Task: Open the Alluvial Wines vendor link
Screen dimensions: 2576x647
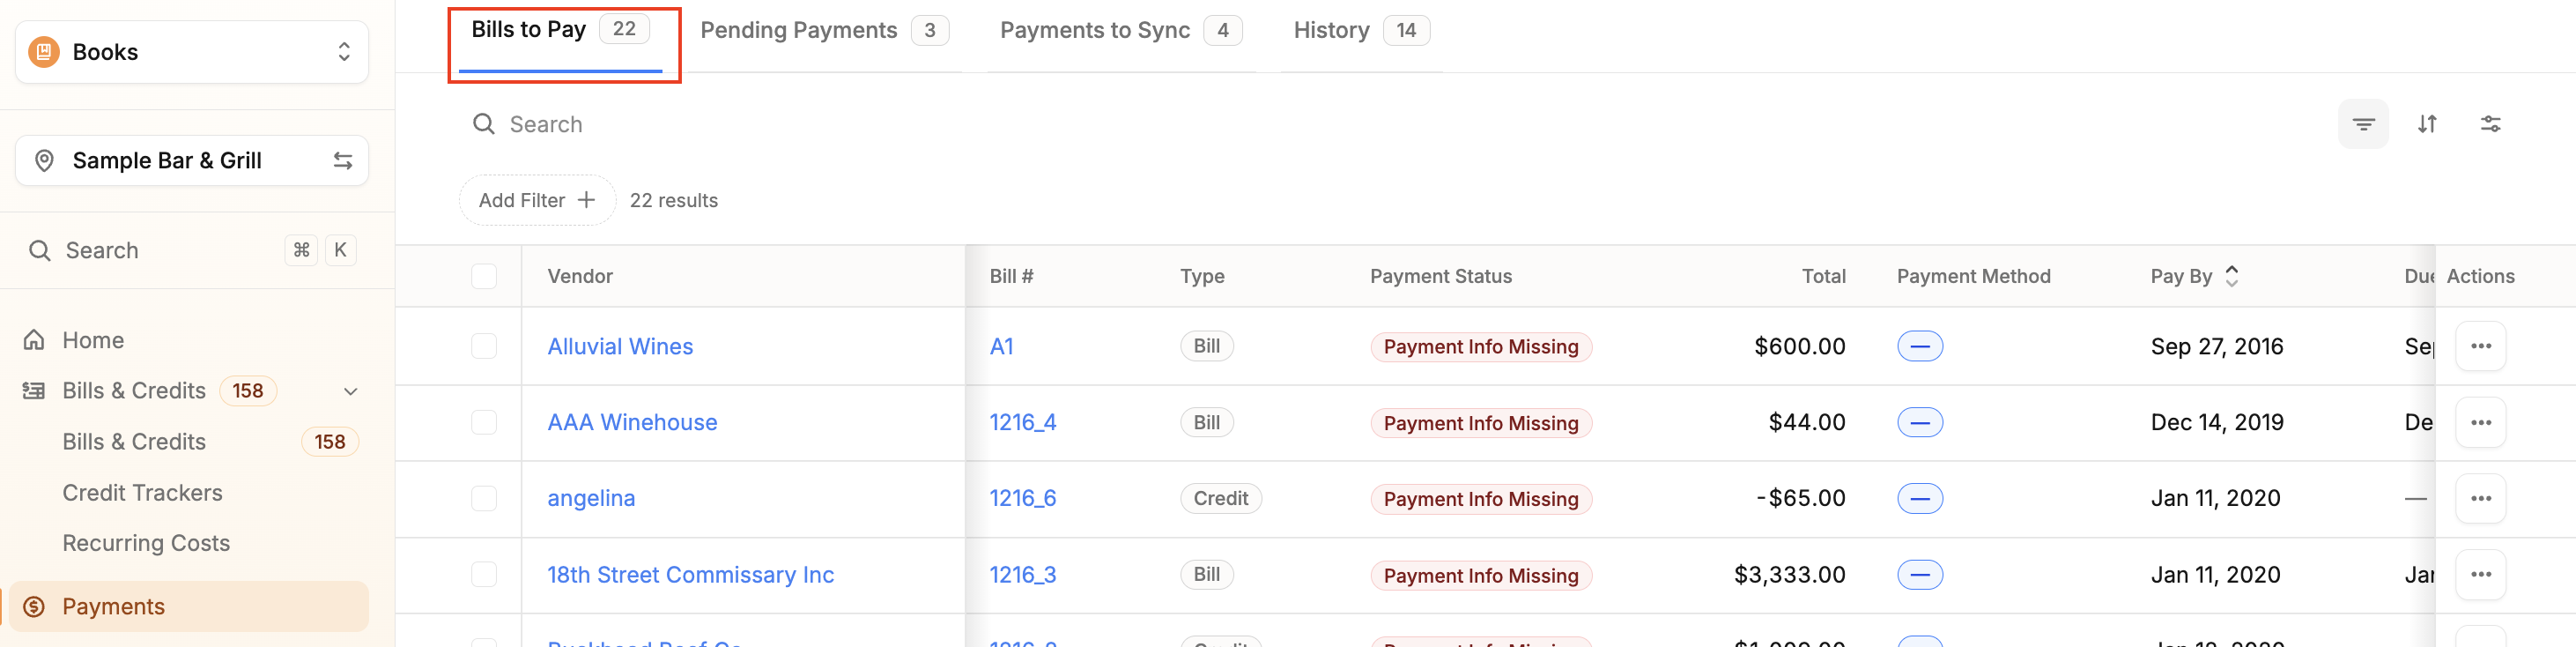Action: coord(620,346)
